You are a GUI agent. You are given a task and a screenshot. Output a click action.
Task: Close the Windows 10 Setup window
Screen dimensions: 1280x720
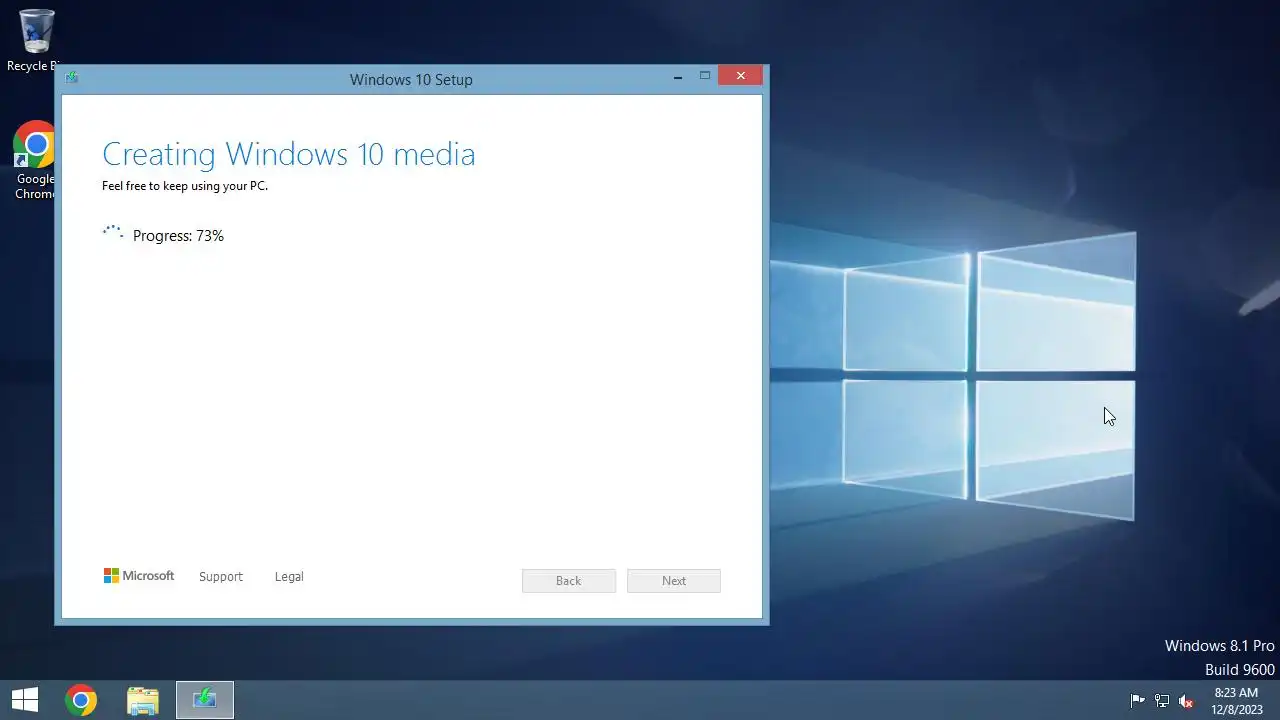click(740, 76)
